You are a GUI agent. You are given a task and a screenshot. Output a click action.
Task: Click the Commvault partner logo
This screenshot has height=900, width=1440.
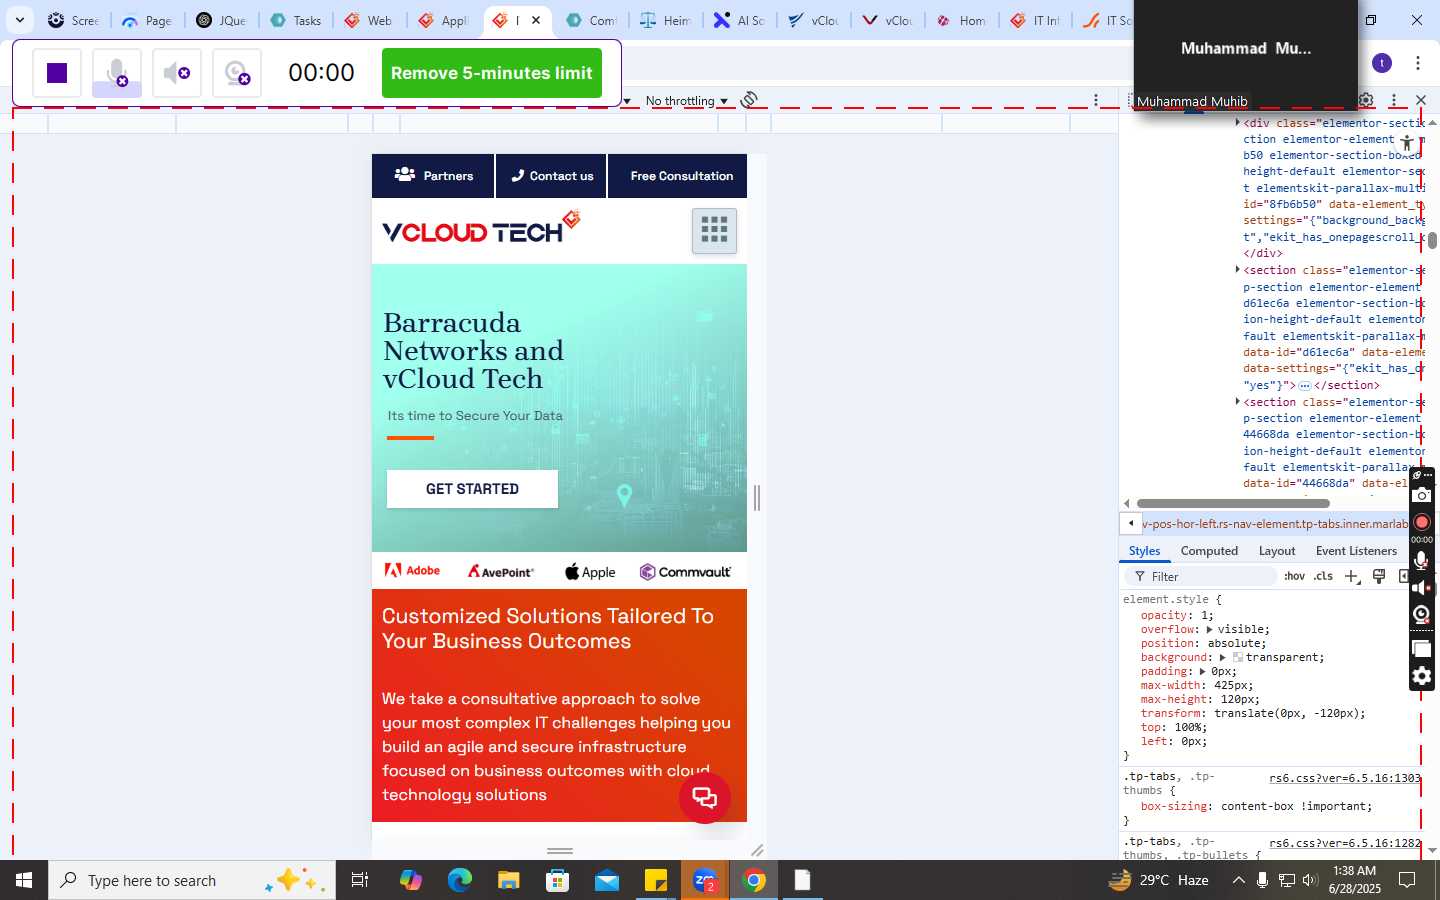point(685,572)
